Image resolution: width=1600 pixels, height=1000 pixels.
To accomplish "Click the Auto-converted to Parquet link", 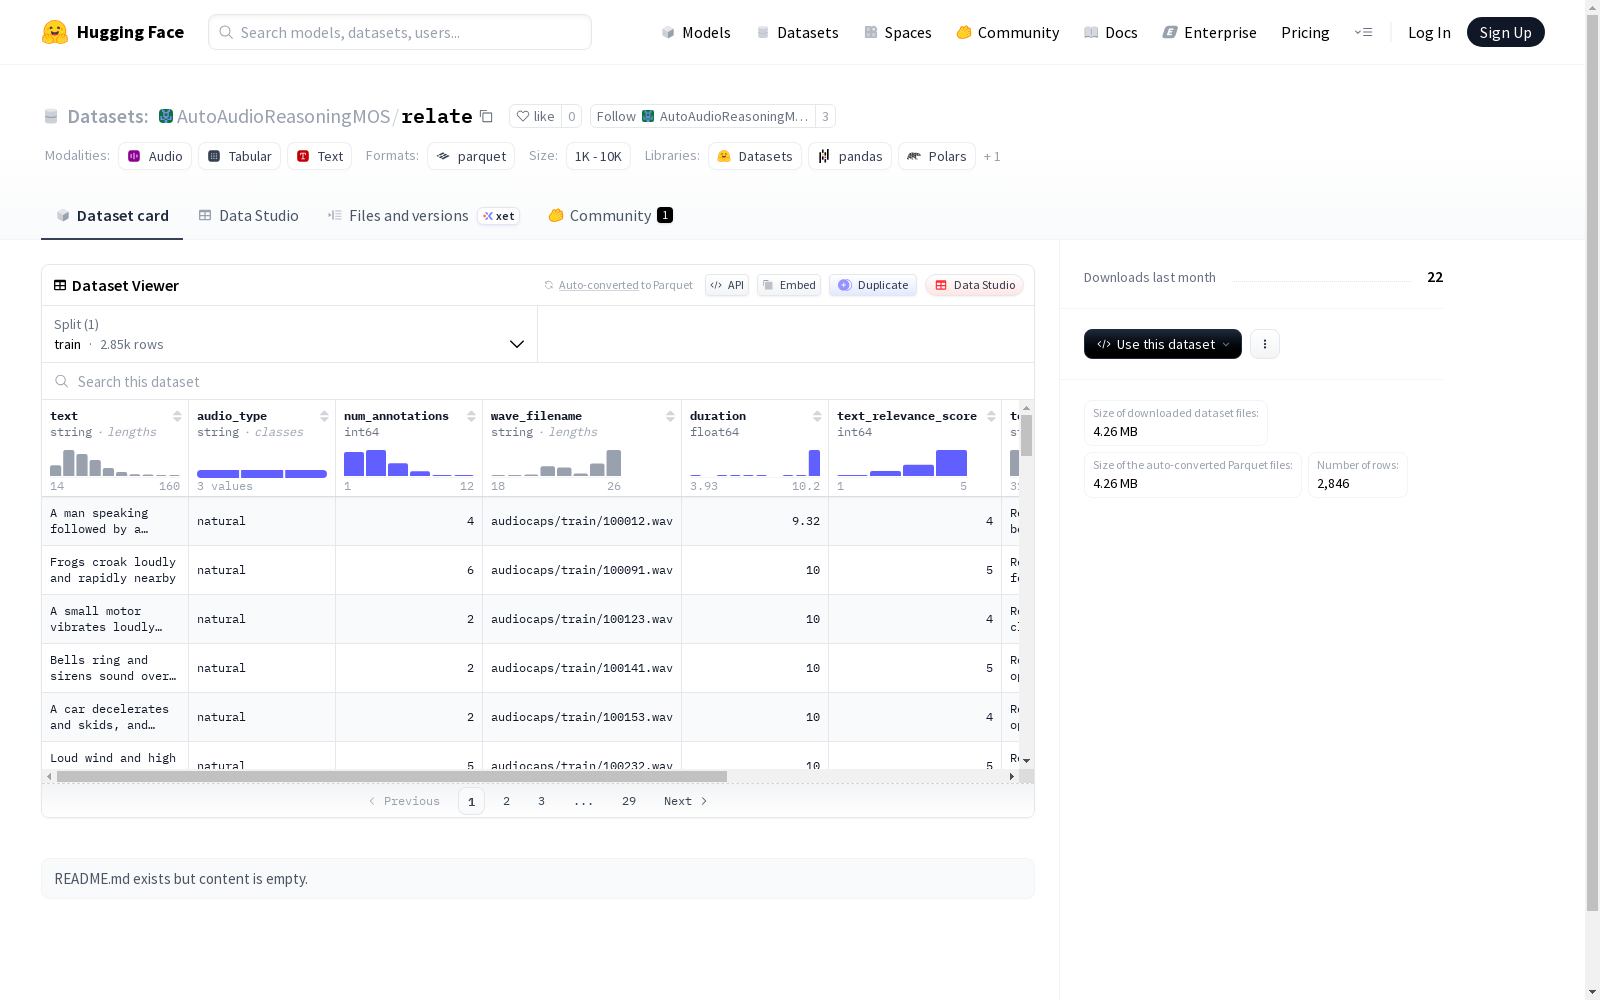I will click(x=626, y=285).
